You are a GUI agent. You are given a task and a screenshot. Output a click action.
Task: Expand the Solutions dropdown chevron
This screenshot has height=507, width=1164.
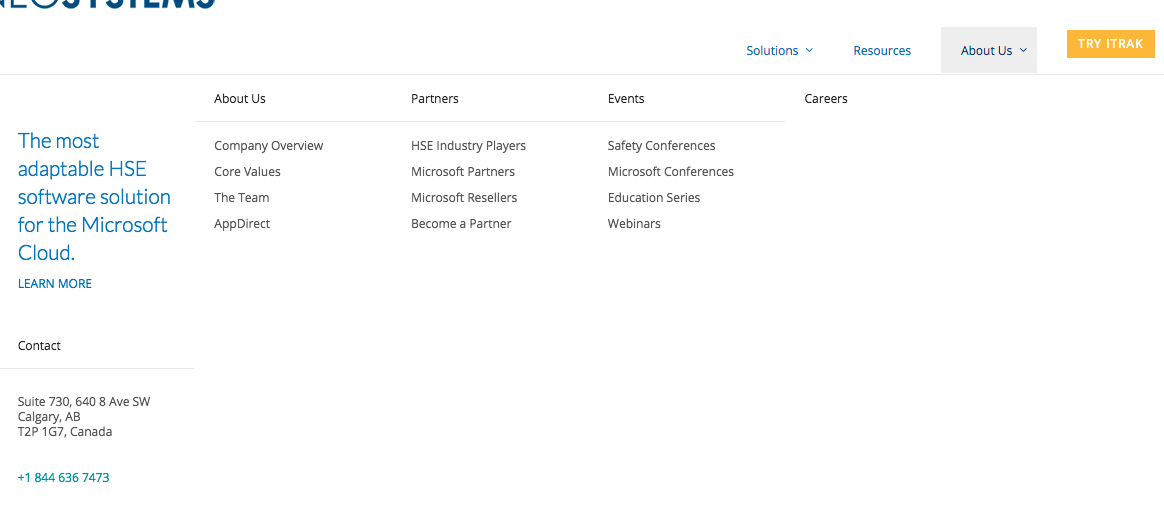click(x=809, y=50)
